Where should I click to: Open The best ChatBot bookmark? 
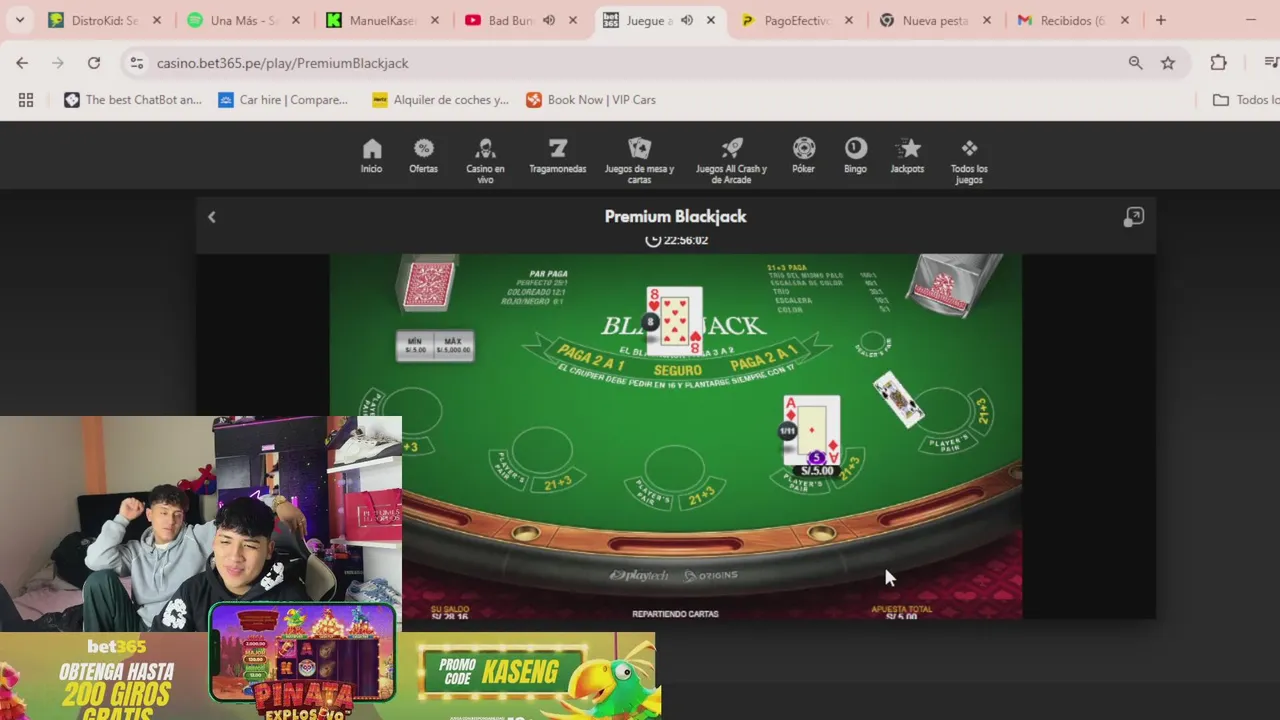(x=133, y=100)
